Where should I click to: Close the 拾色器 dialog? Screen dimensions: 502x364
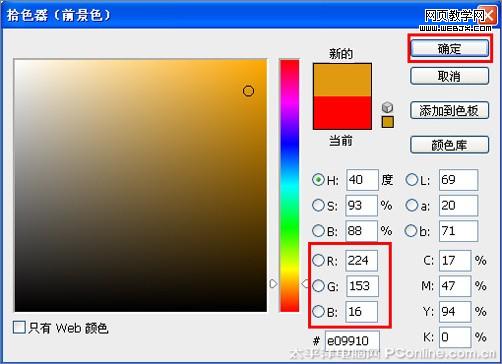click(489, 15)
